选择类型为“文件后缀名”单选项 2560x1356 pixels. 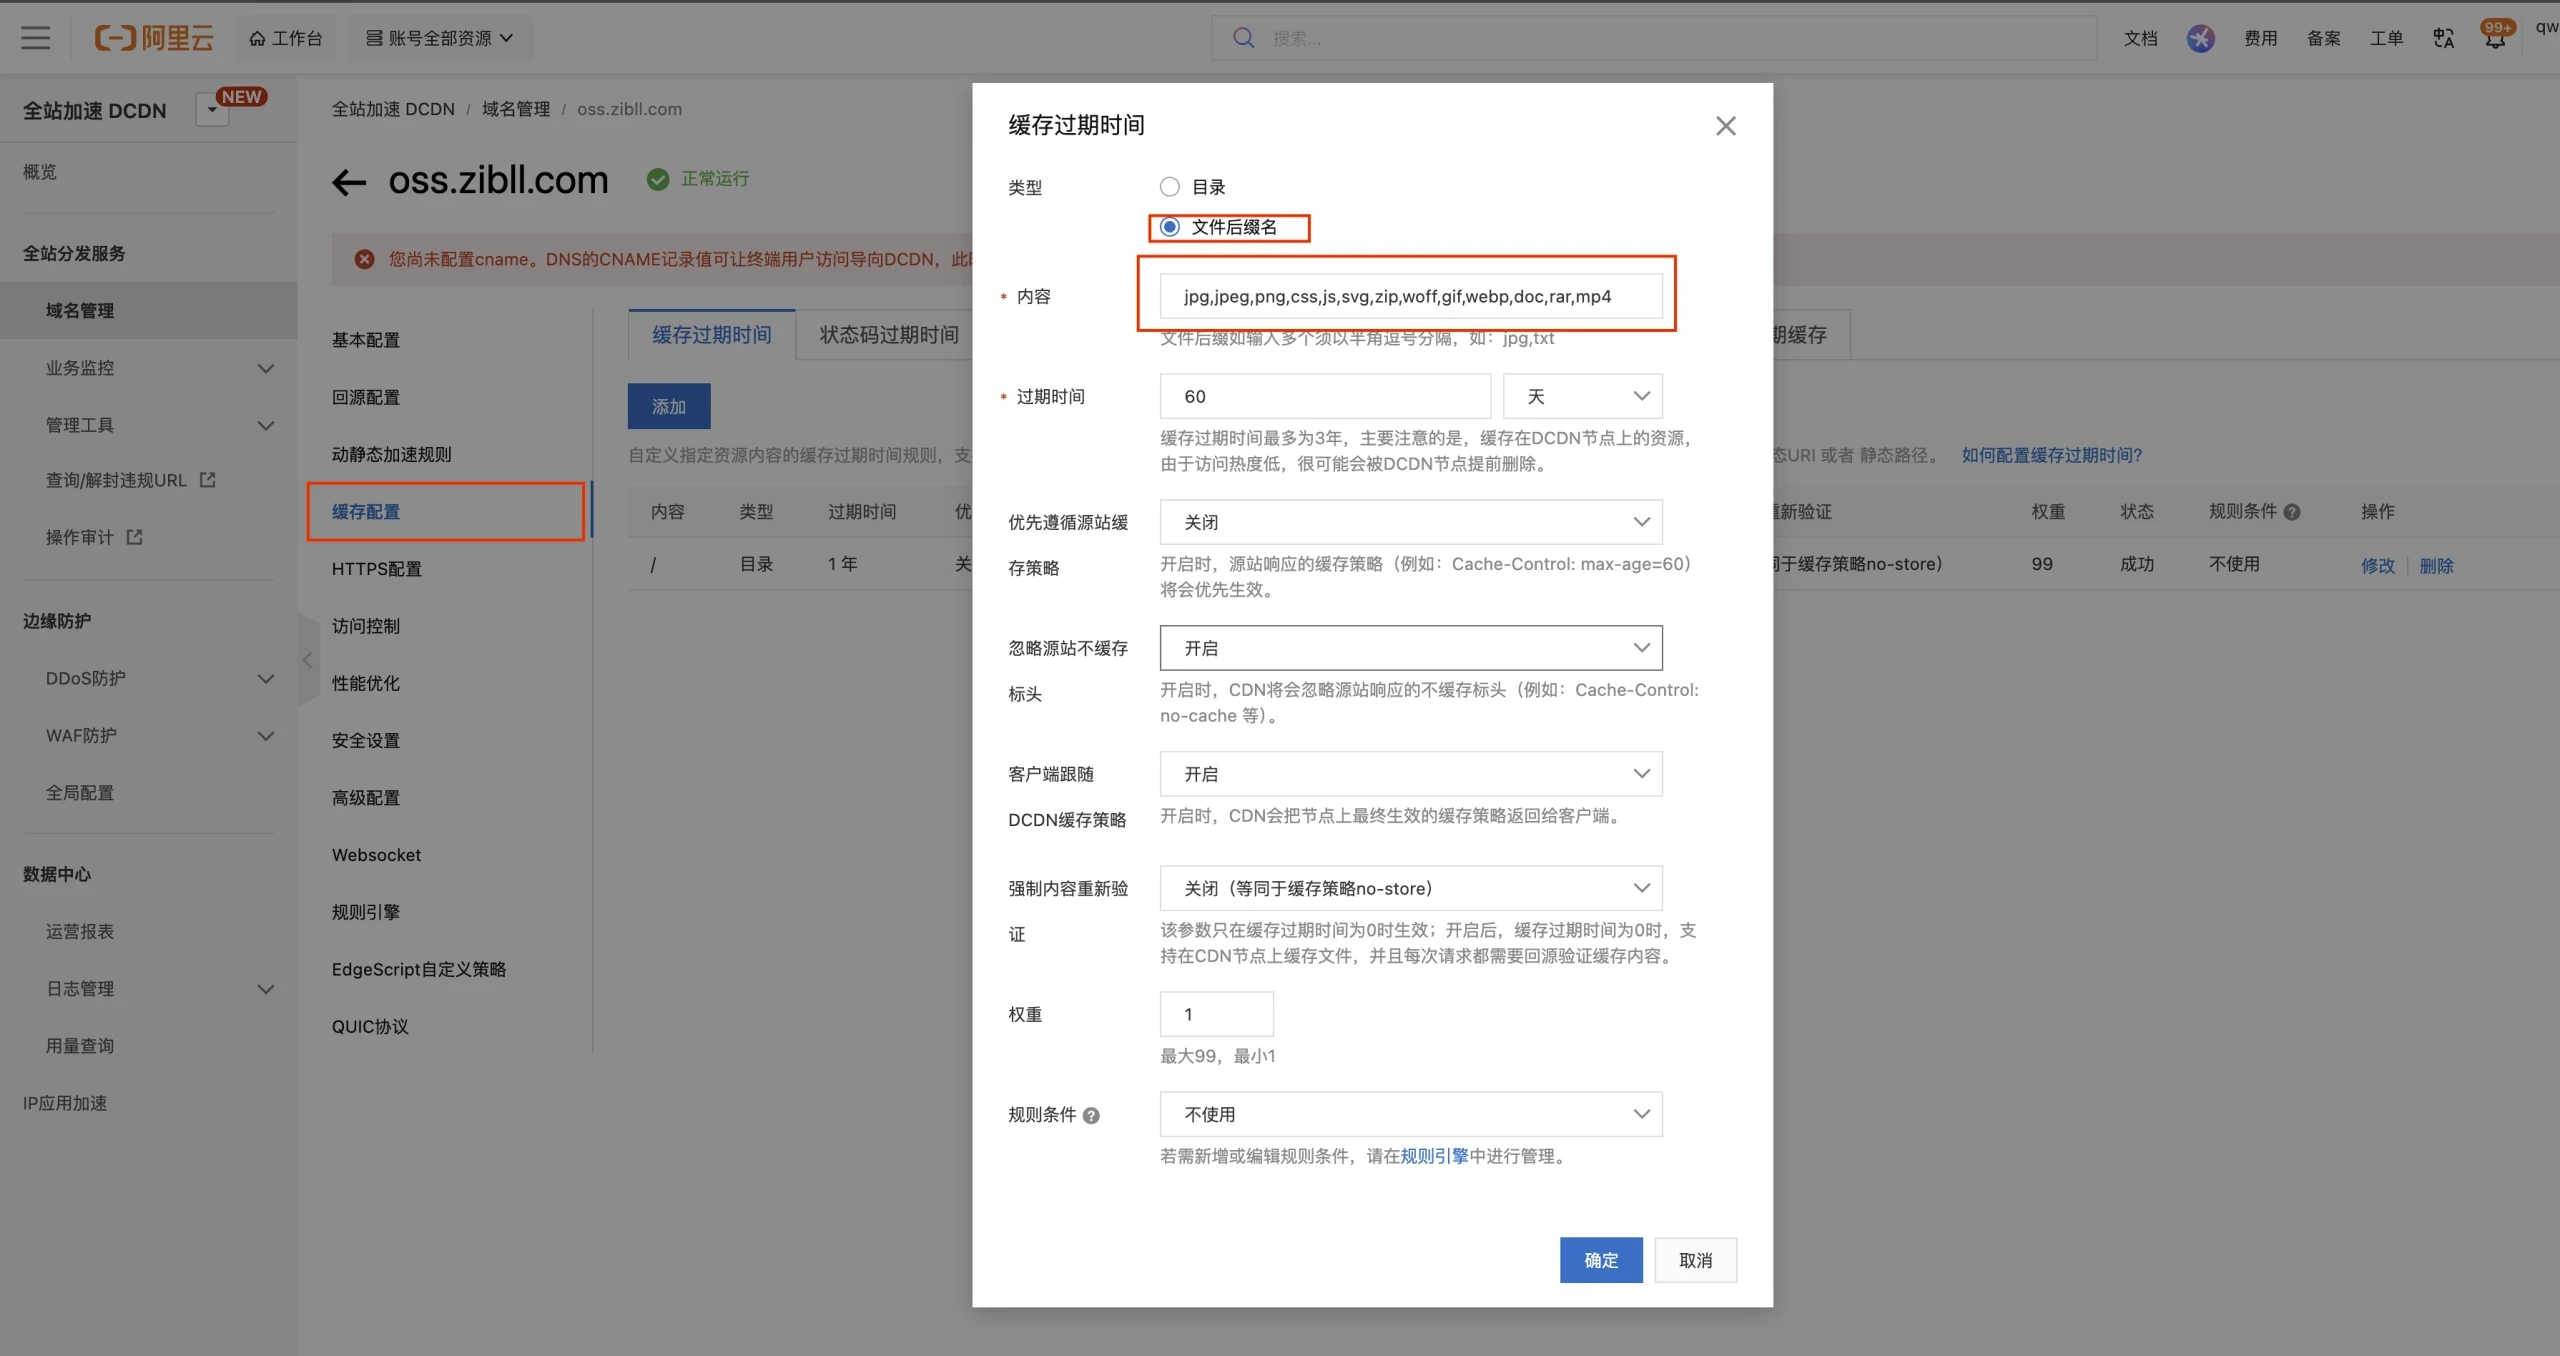1168,226
